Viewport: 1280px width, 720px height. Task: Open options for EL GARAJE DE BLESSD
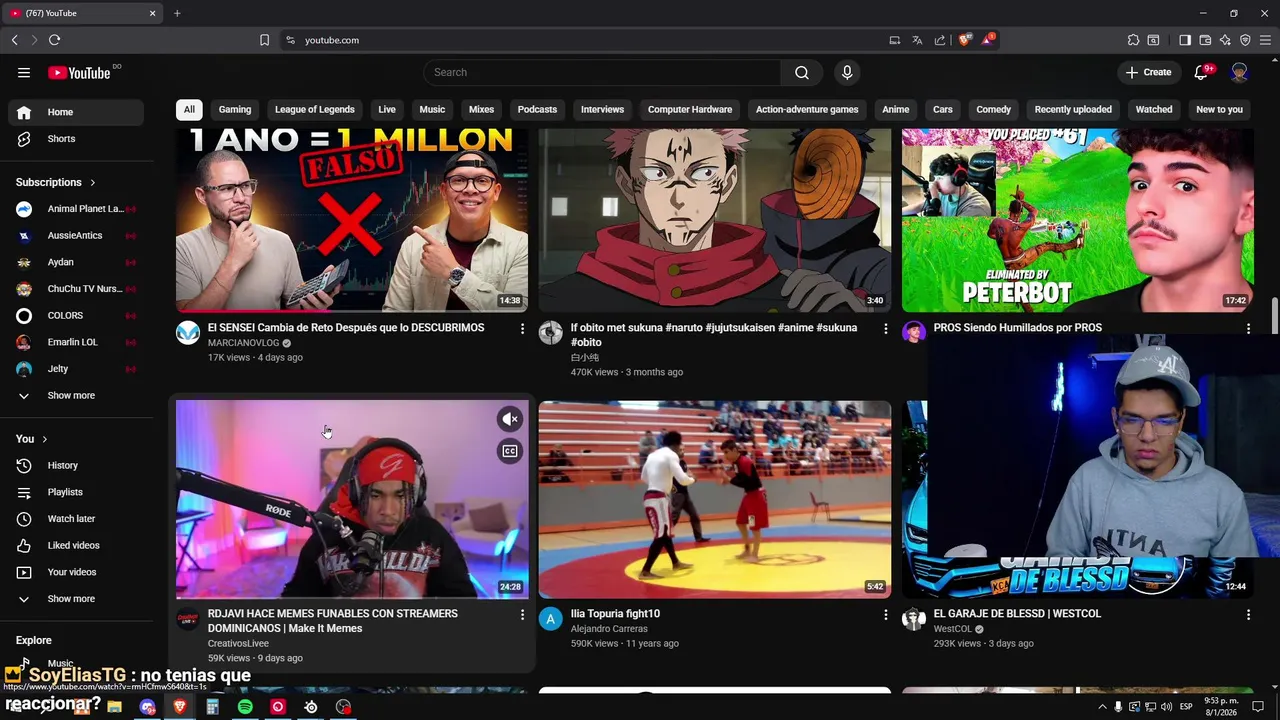pyautogui.click(x=1248, y=614)
